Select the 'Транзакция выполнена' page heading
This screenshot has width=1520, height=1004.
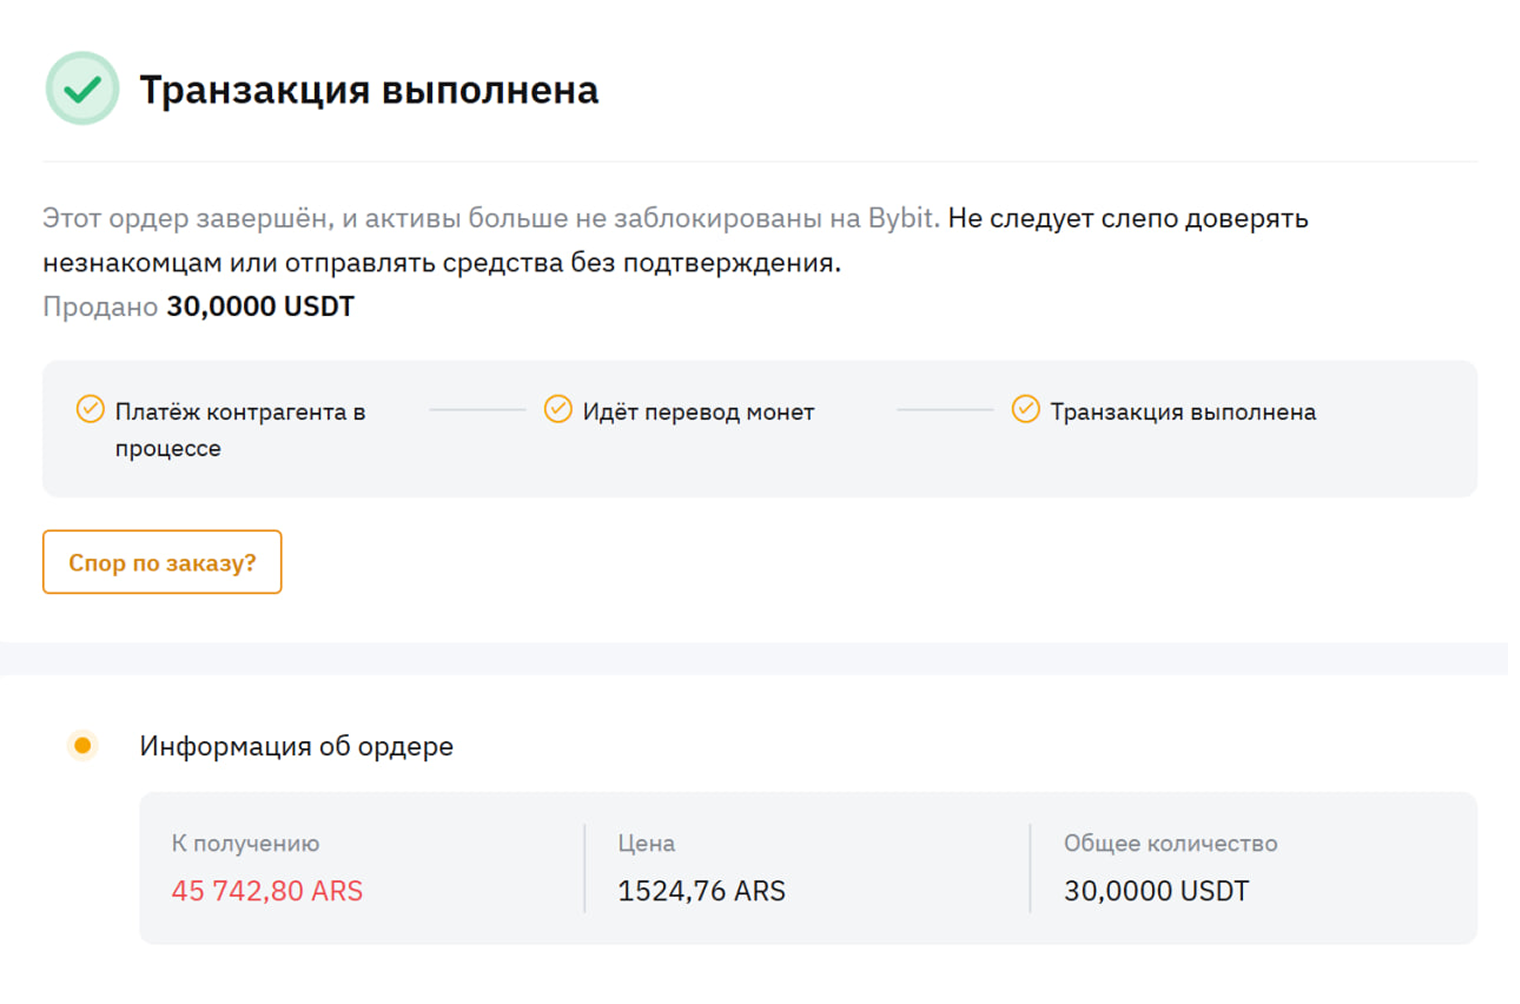coord(371,89)
